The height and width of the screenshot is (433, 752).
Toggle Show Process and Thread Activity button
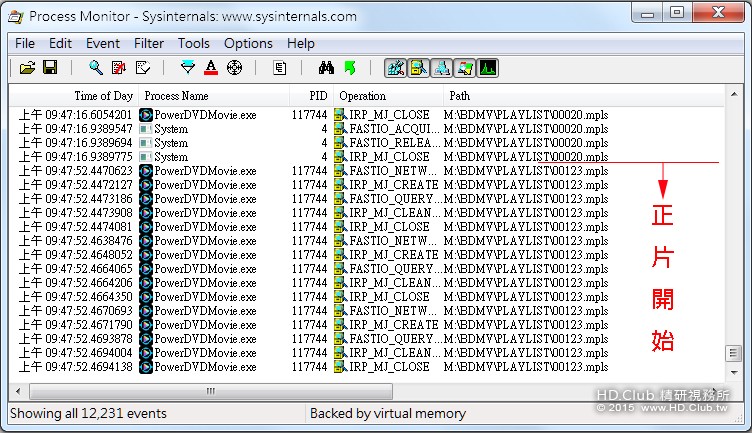coord(464,68)
